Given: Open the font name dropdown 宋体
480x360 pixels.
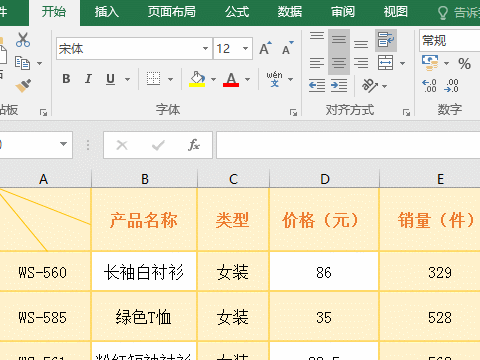Looking at the screenshot, I should point(205,49).
